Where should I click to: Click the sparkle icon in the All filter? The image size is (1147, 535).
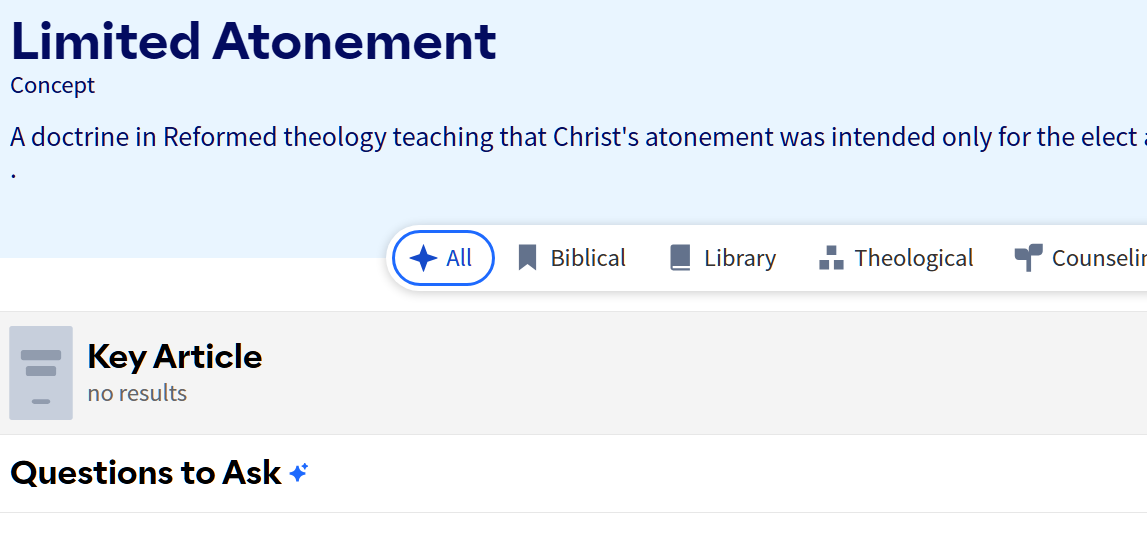pyautogui.click(x=424, y=258)
